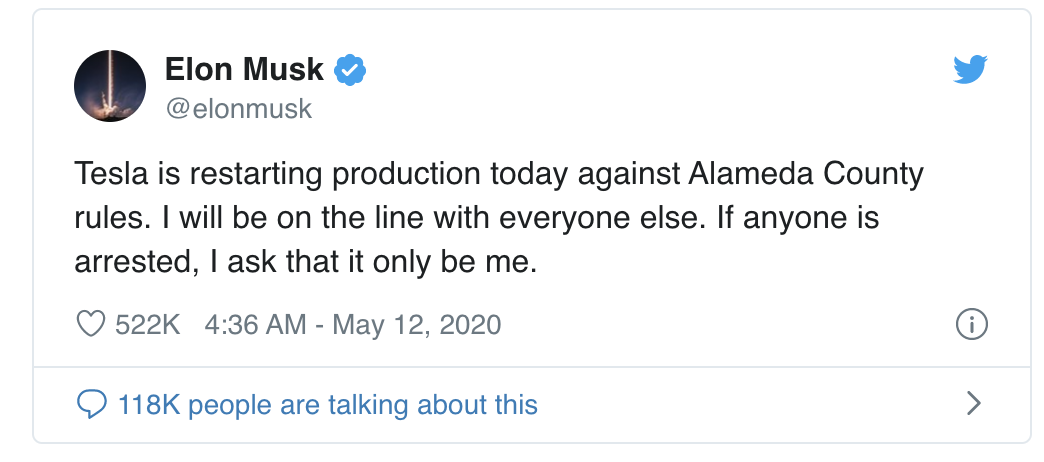Click the May 12, 2020 date
Image resolution: width=1044 pixels, height=462 pixels.
coord(416,325)
